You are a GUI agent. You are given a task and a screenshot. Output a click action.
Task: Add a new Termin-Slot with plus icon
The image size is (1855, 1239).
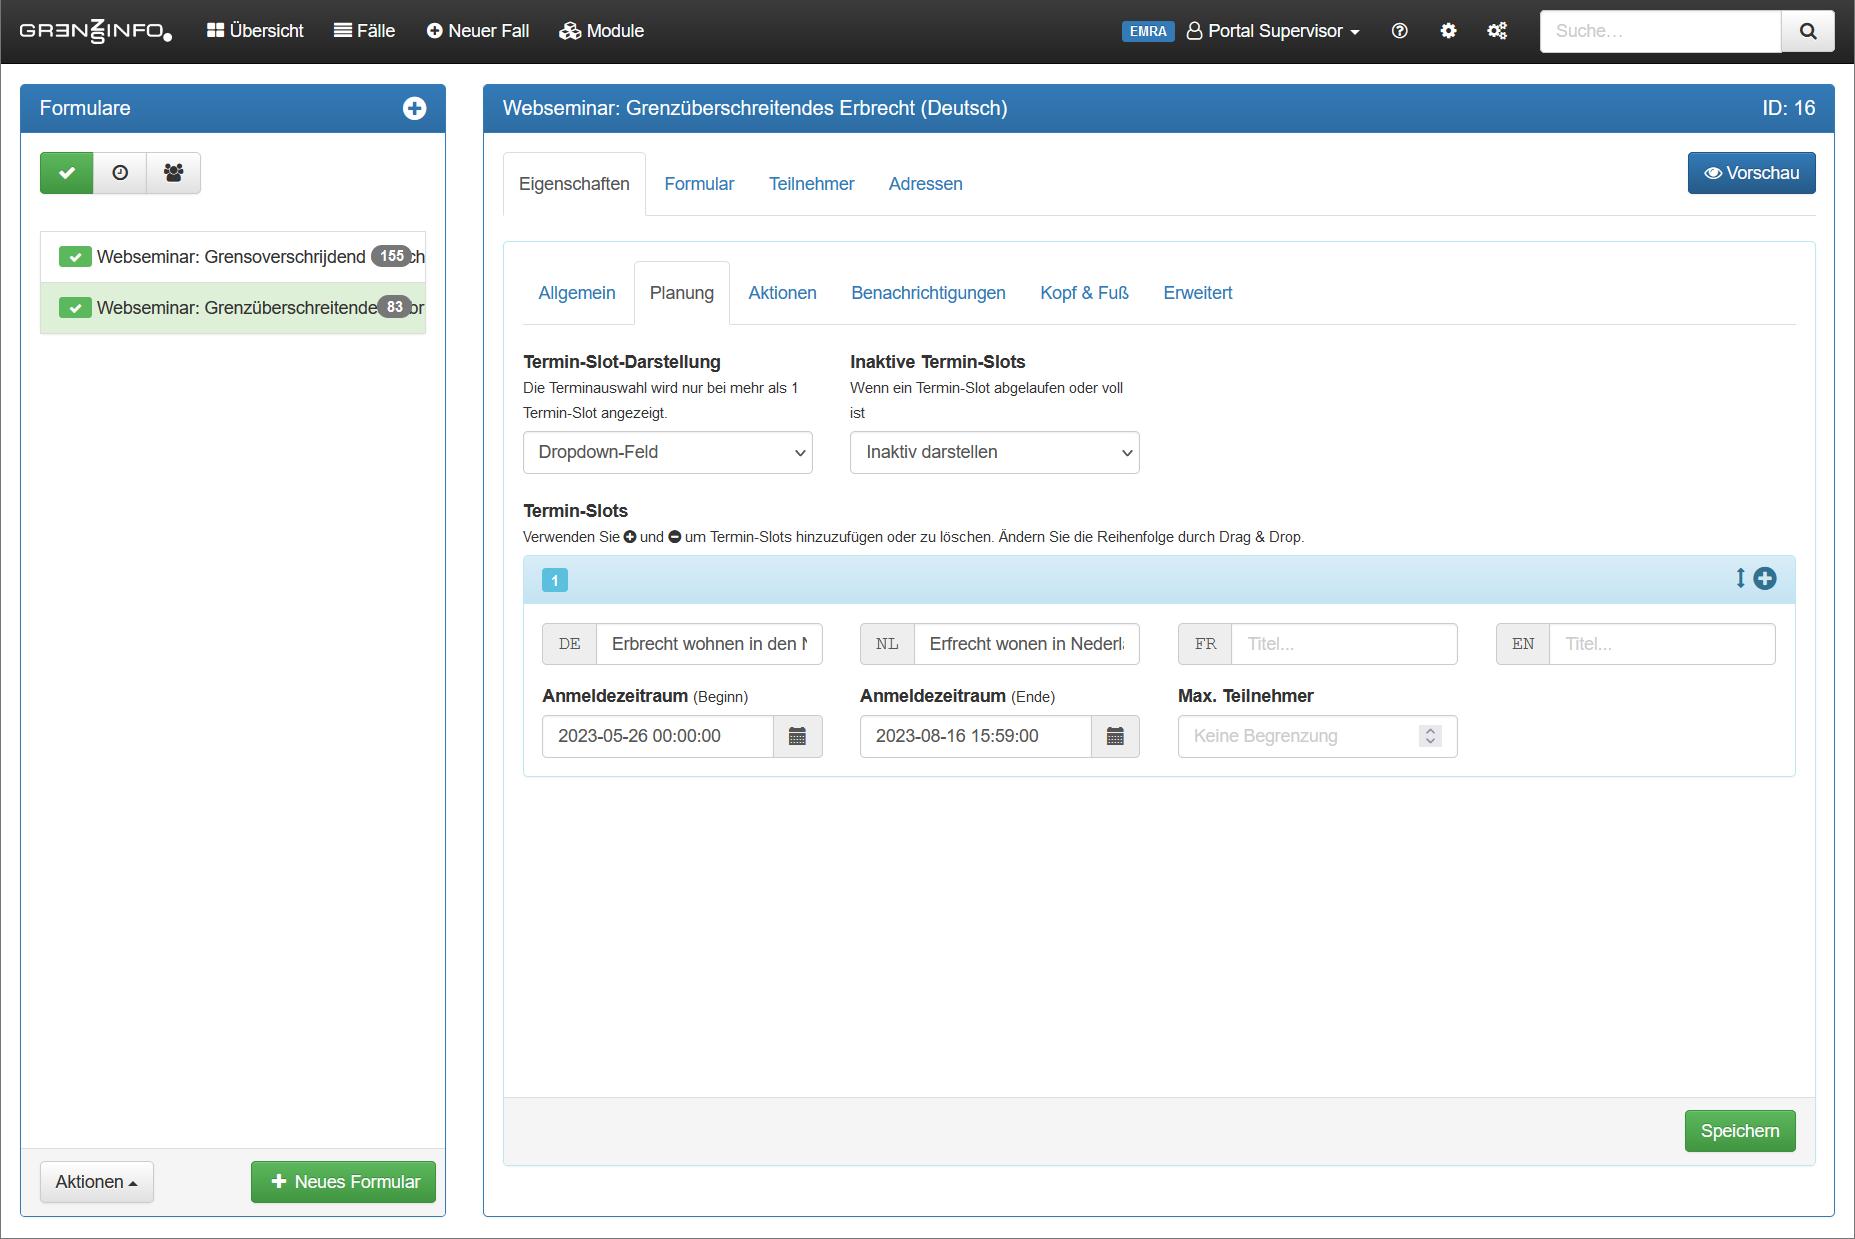[1765, 579]
